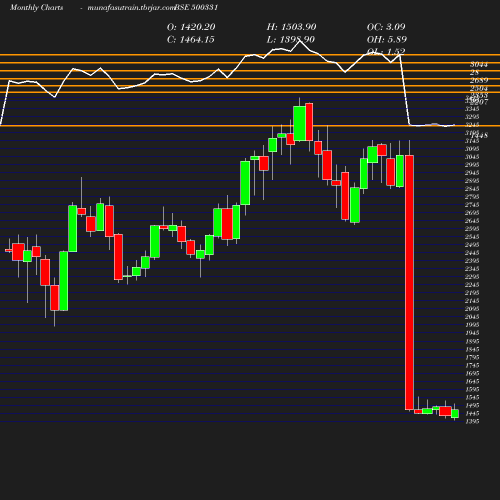Click the last green candlestick on the chart
The width and height of the screenshot is (500, 500).
coord(455,413)
